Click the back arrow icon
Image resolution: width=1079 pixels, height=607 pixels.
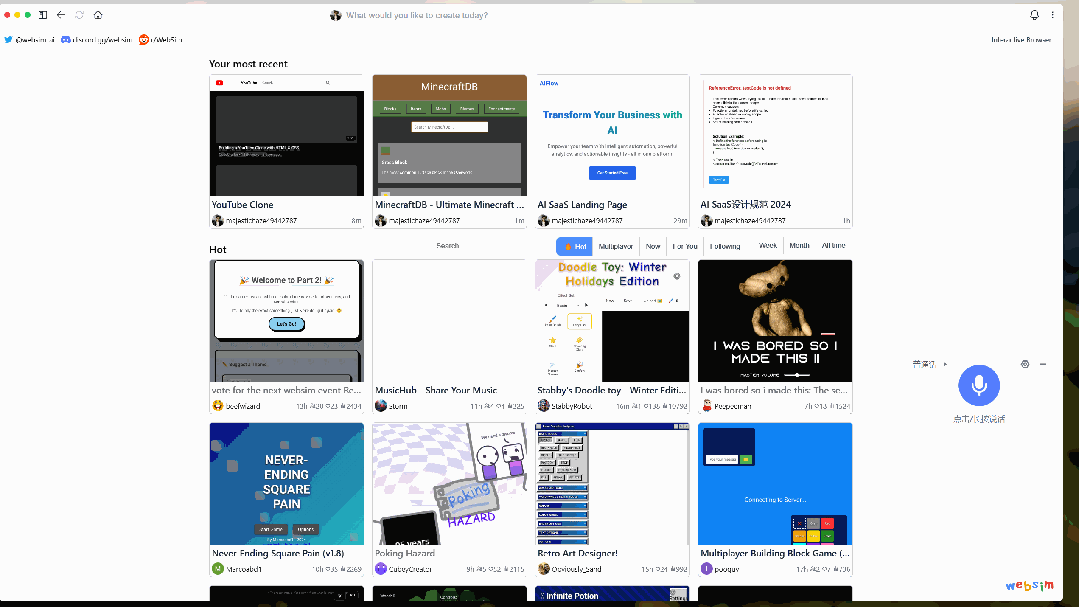(61, 15)
